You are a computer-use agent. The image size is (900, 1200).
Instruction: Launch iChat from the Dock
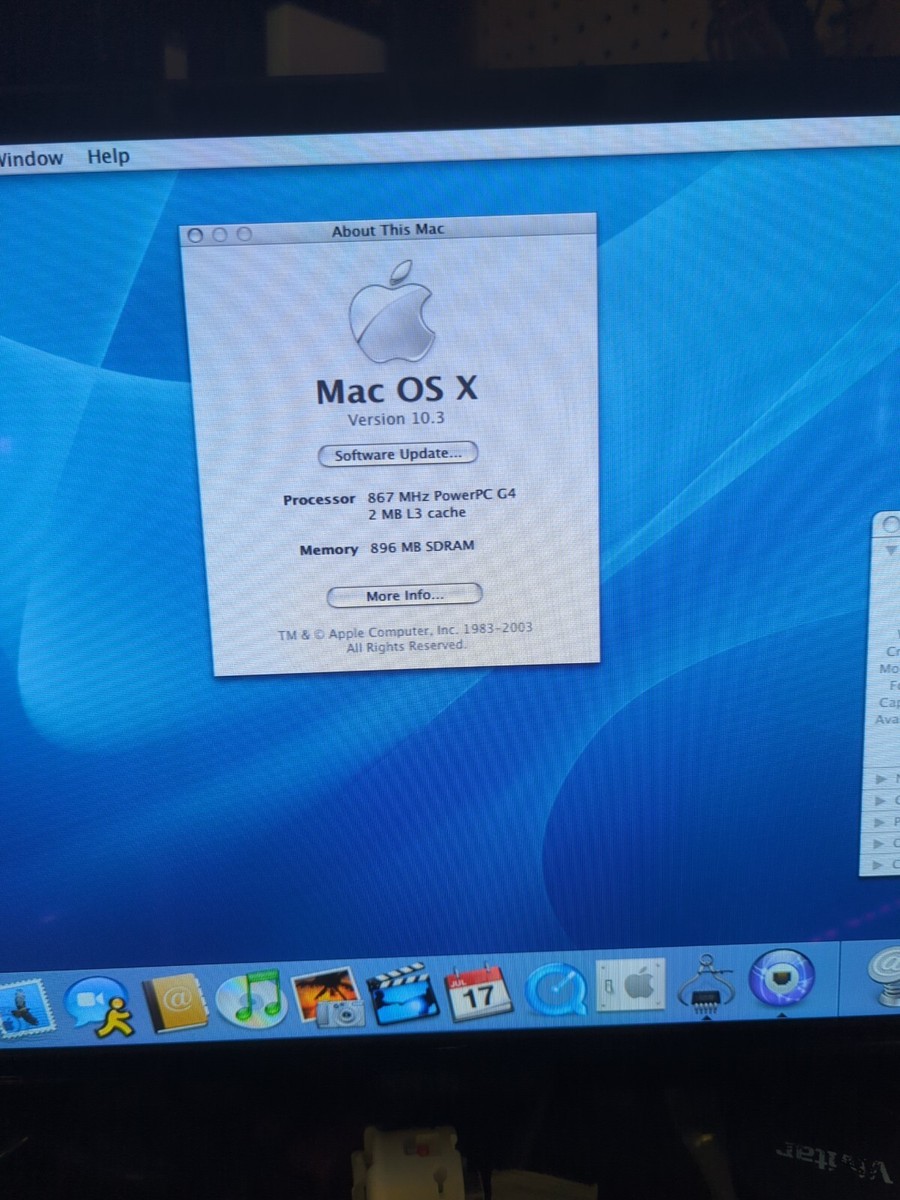click(99, 1006)
